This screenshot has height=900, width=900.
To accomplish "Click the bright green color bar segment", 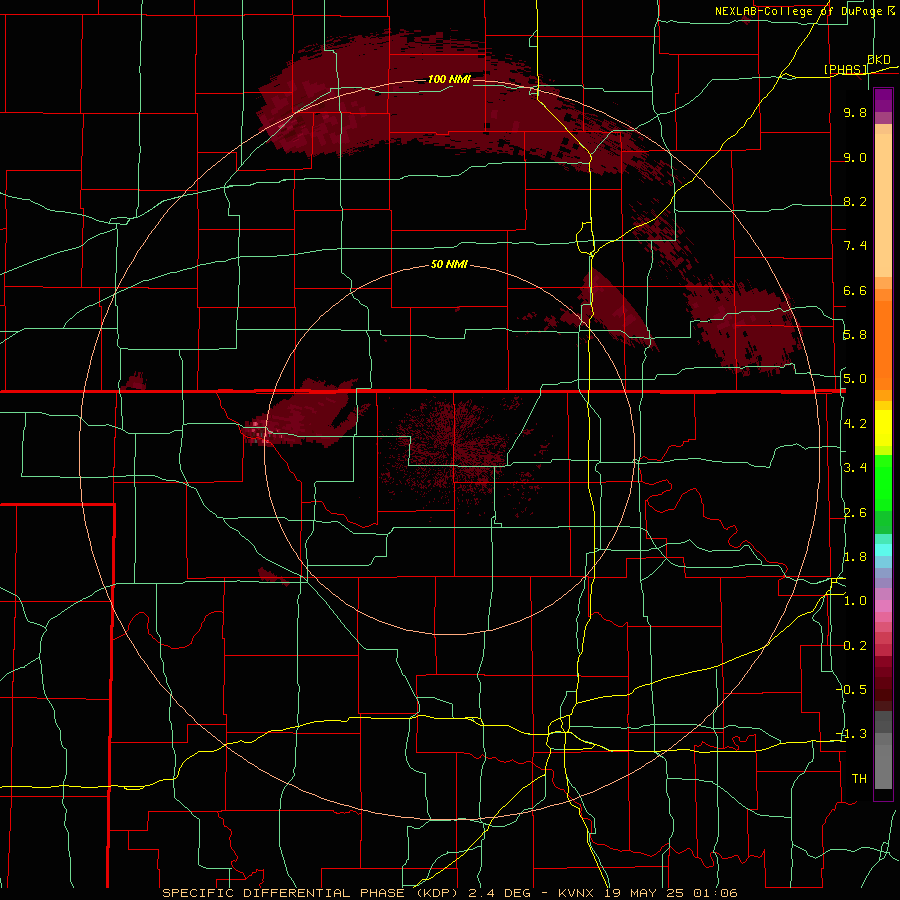I will pyautogui.click(x=883, y=483).
